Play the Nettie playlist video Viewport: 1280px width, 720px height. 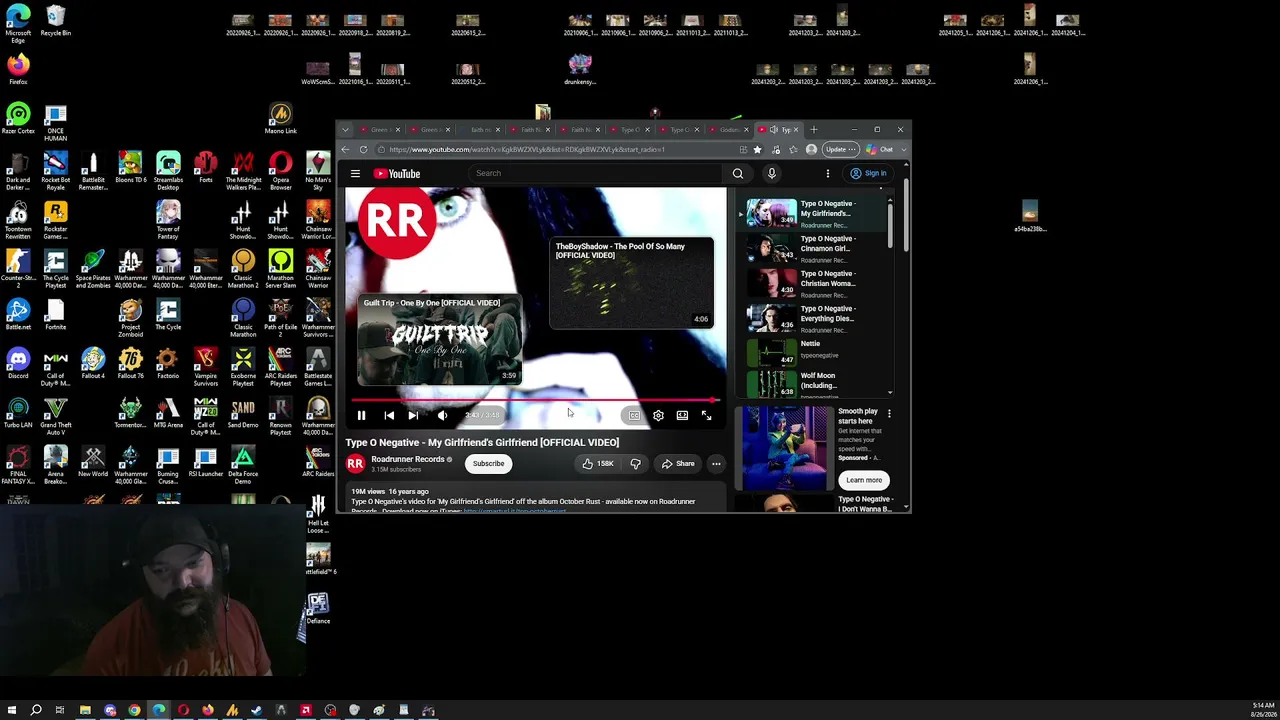point(815,353)
